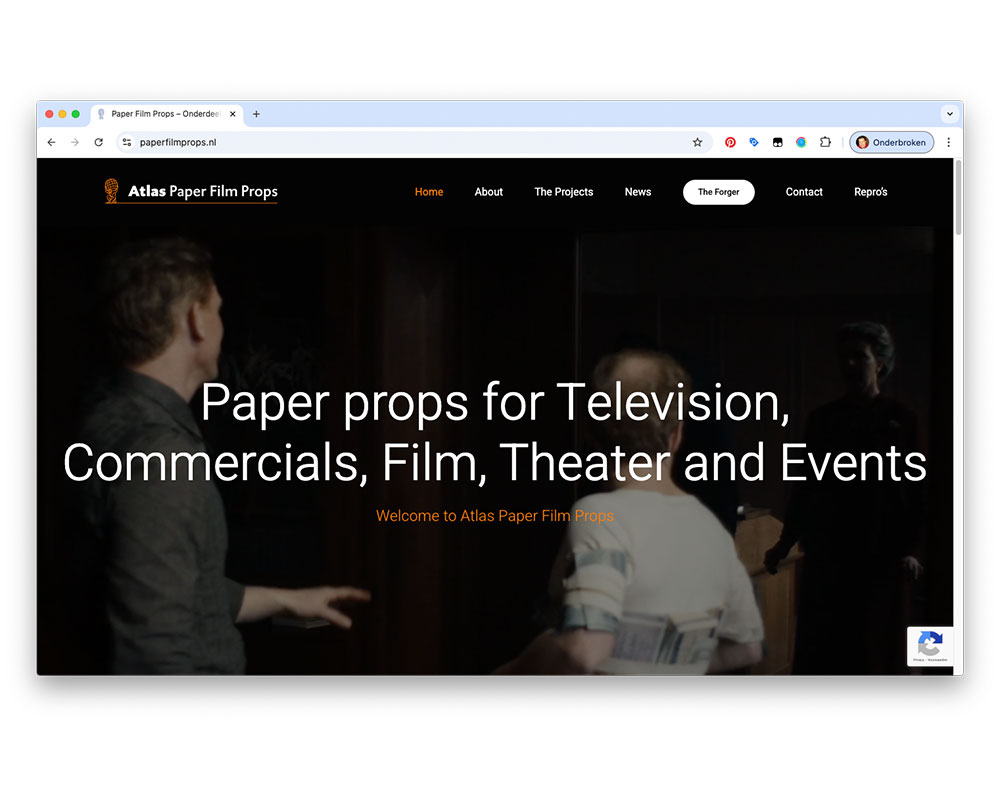Open the Onderbroken profile menu
The height and width of the screenshot is (800, 1000).
pos(891,142)
